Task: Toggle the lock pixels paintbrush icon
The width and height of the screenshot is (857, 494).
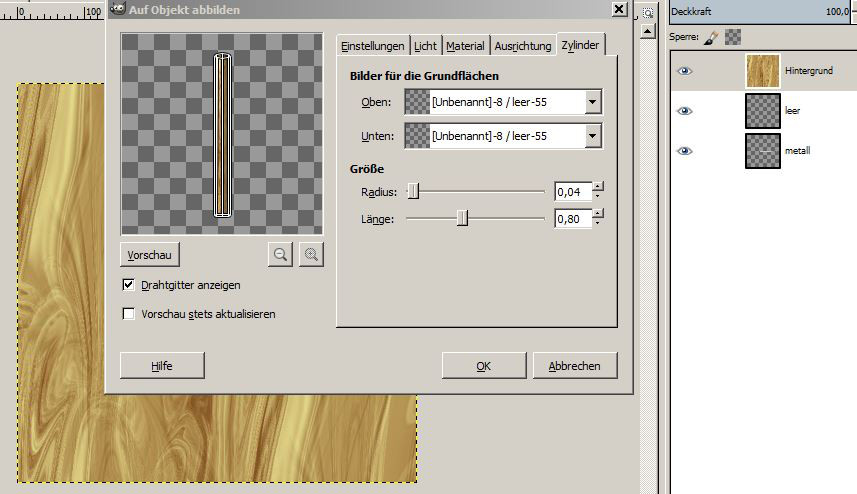Action: (711, 37)
